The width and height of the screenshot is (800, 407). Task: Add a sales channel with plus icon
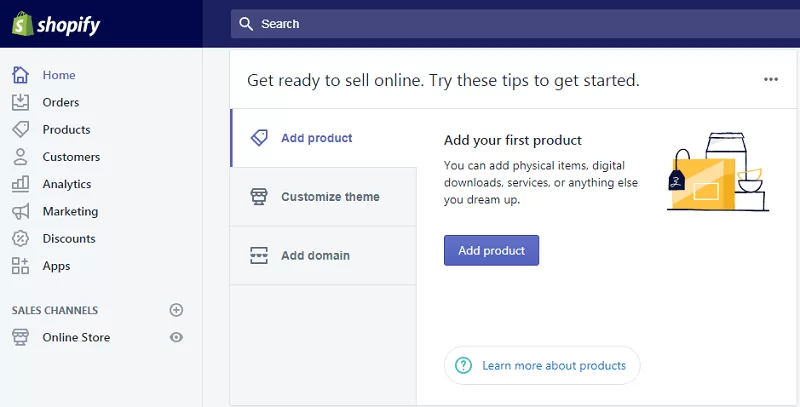pos(176,310)
